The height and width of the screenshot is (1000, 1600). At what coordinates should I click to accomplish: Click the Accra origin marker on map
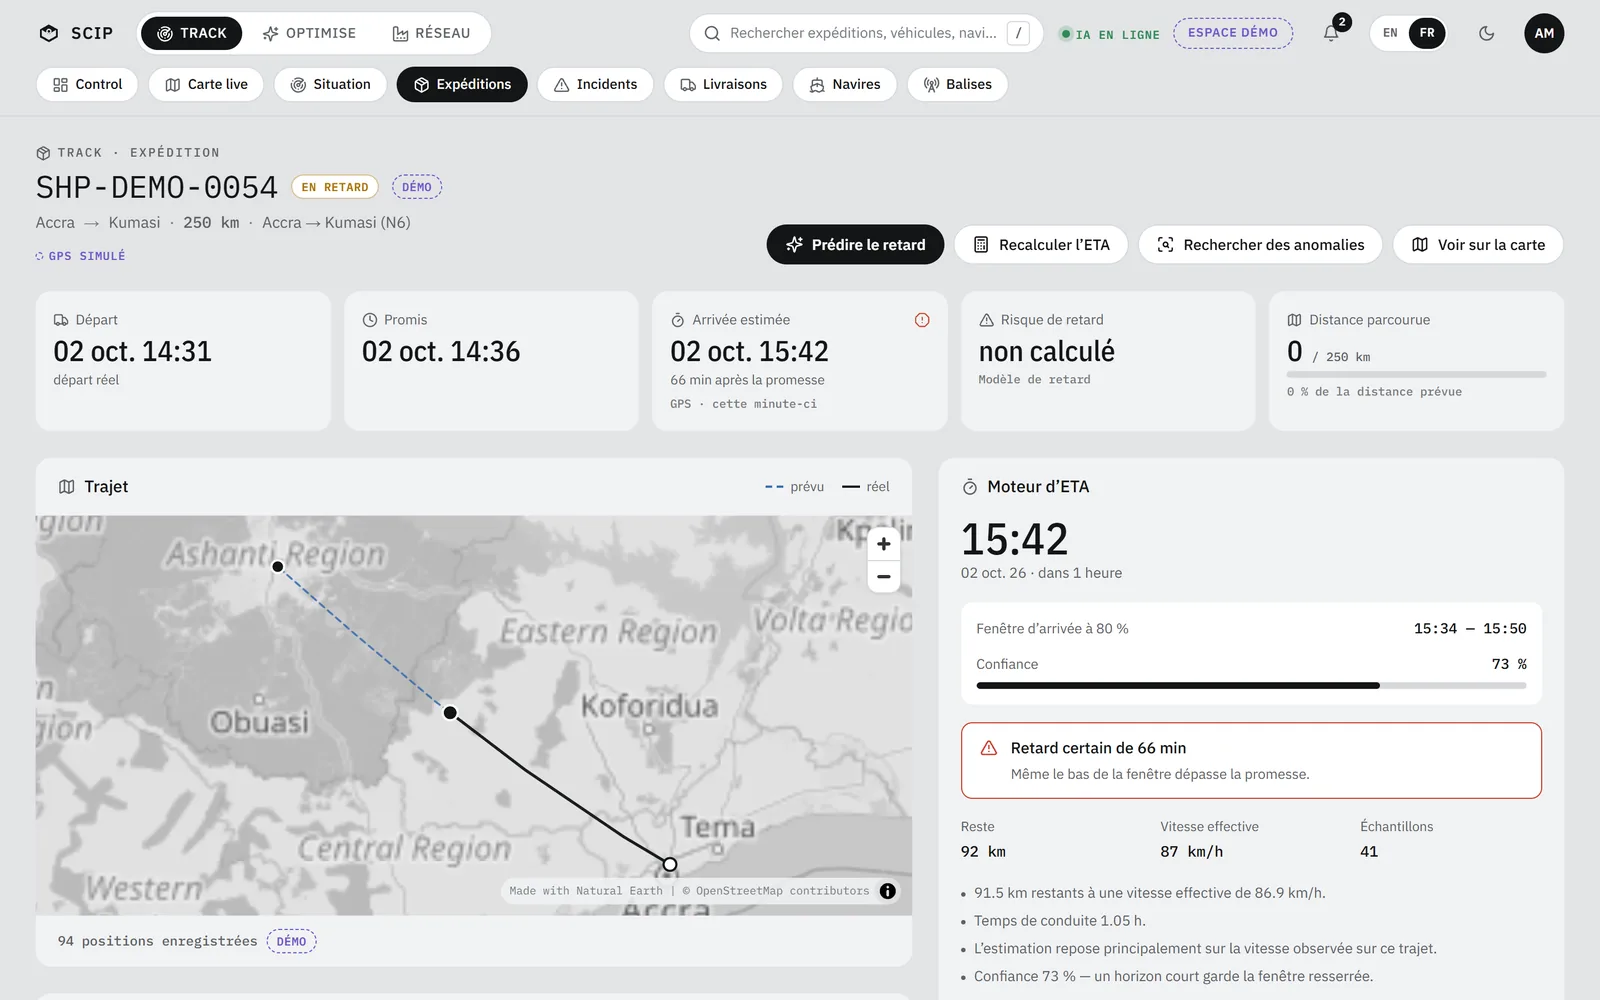coord(670,864)
